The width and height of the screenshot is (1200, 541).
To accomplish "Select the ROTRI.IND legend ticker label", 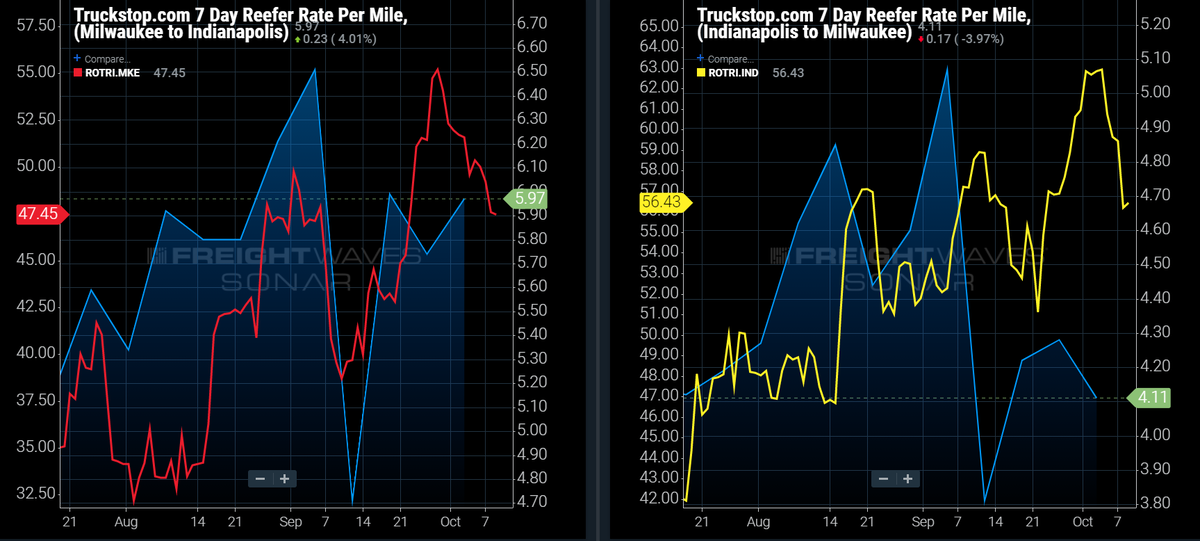I will point(736,73).
